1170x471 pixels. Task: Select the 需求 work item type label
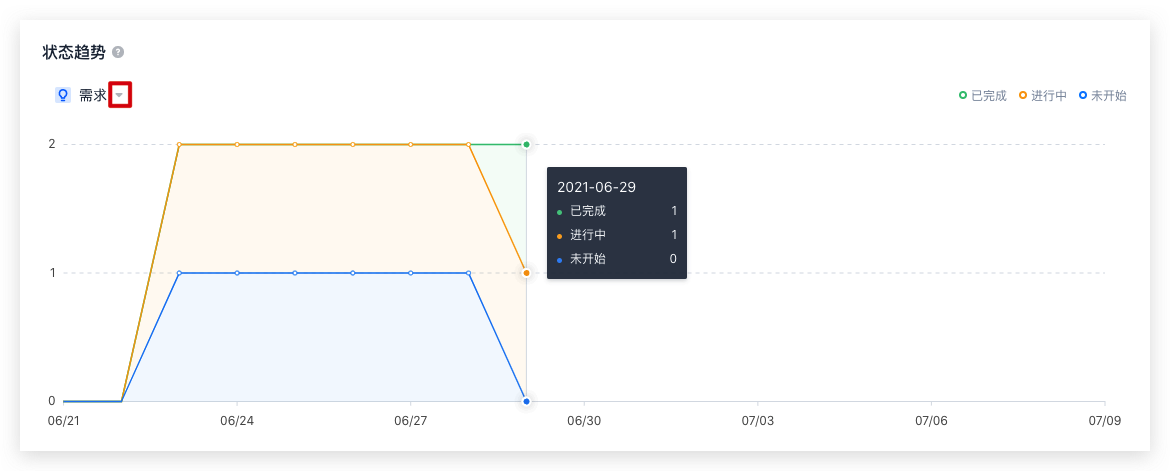[93, 96]
